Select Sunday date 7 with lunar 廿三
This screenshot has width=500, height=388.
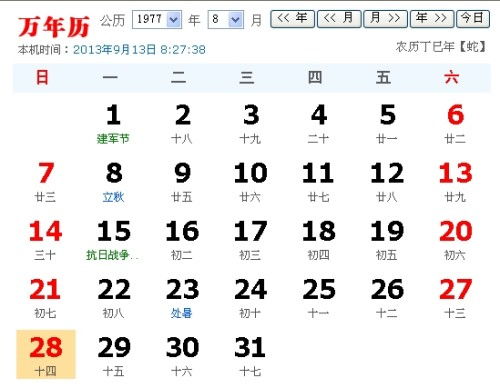pos(46,182)
